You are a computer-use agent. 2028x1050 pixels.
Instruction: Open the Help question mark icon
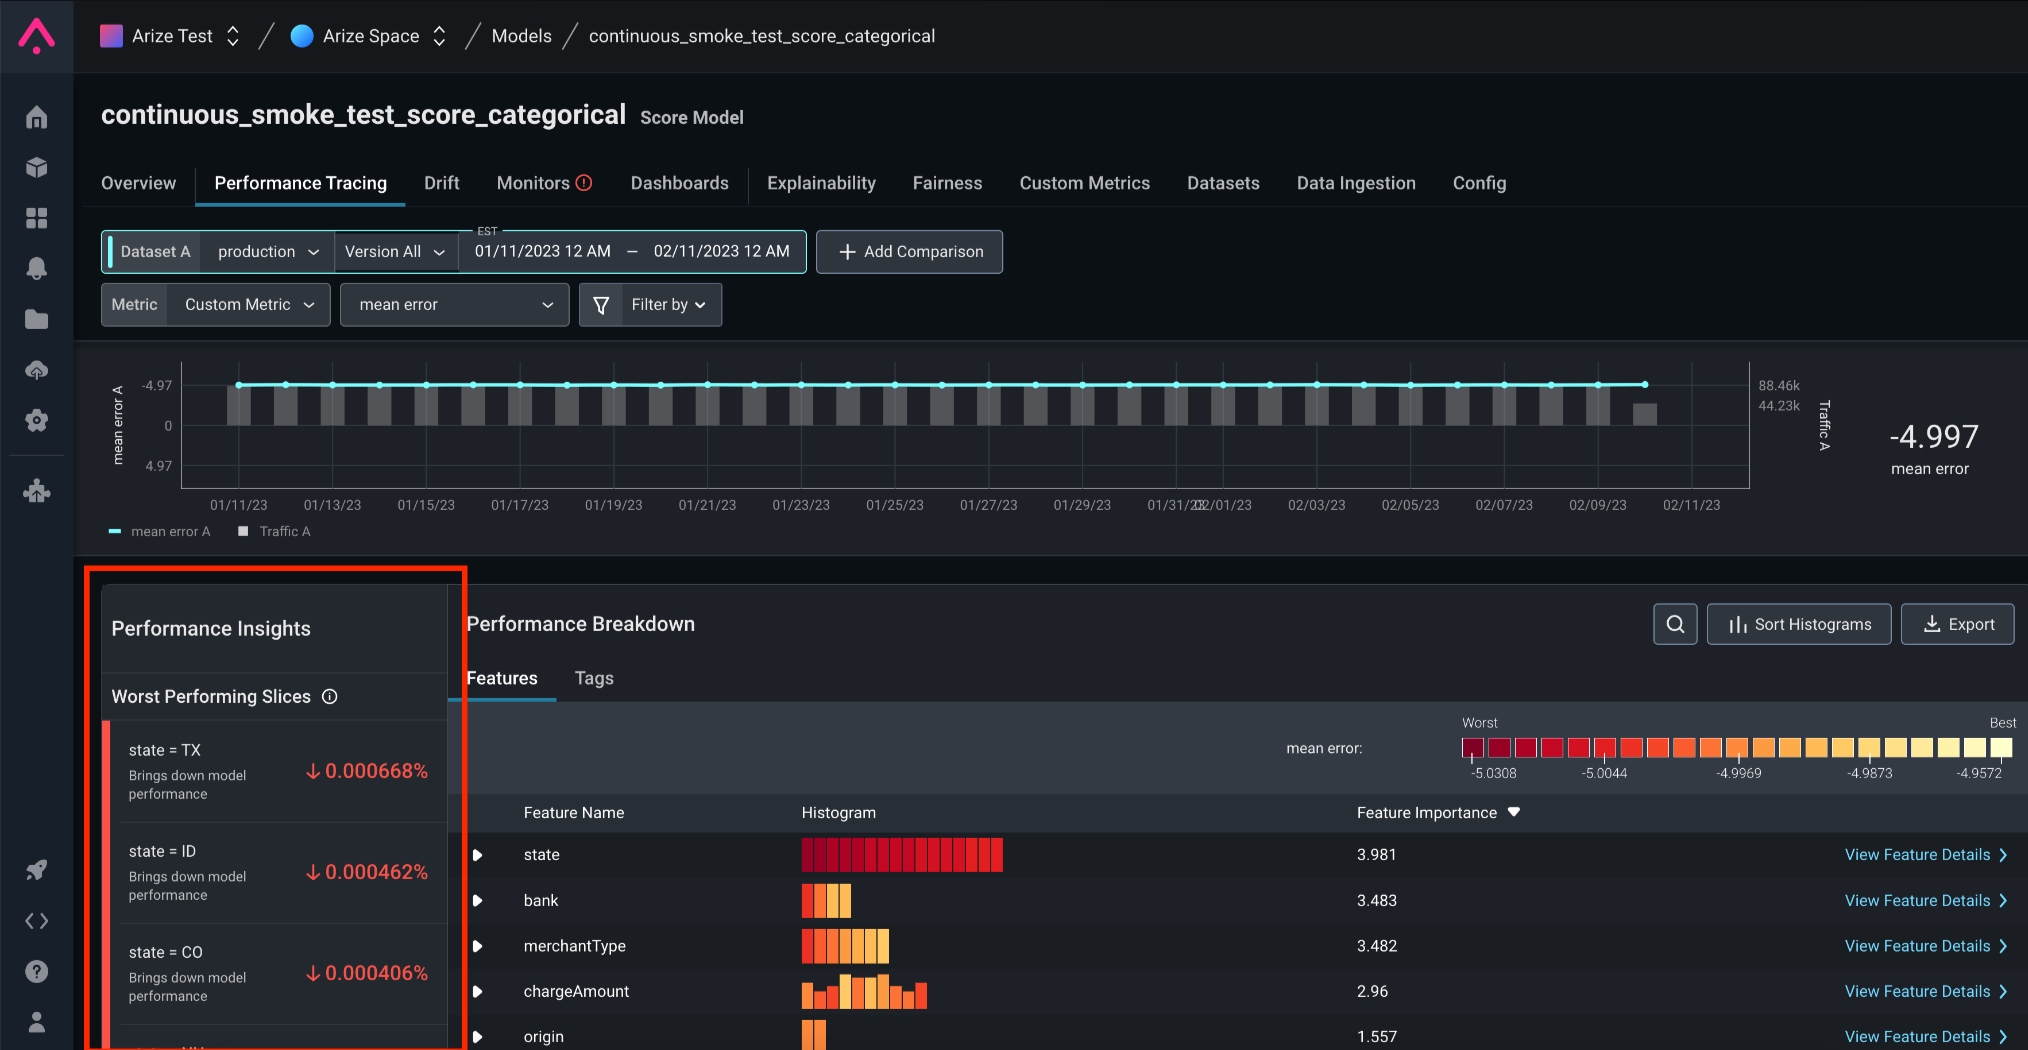tap(36, 971)
